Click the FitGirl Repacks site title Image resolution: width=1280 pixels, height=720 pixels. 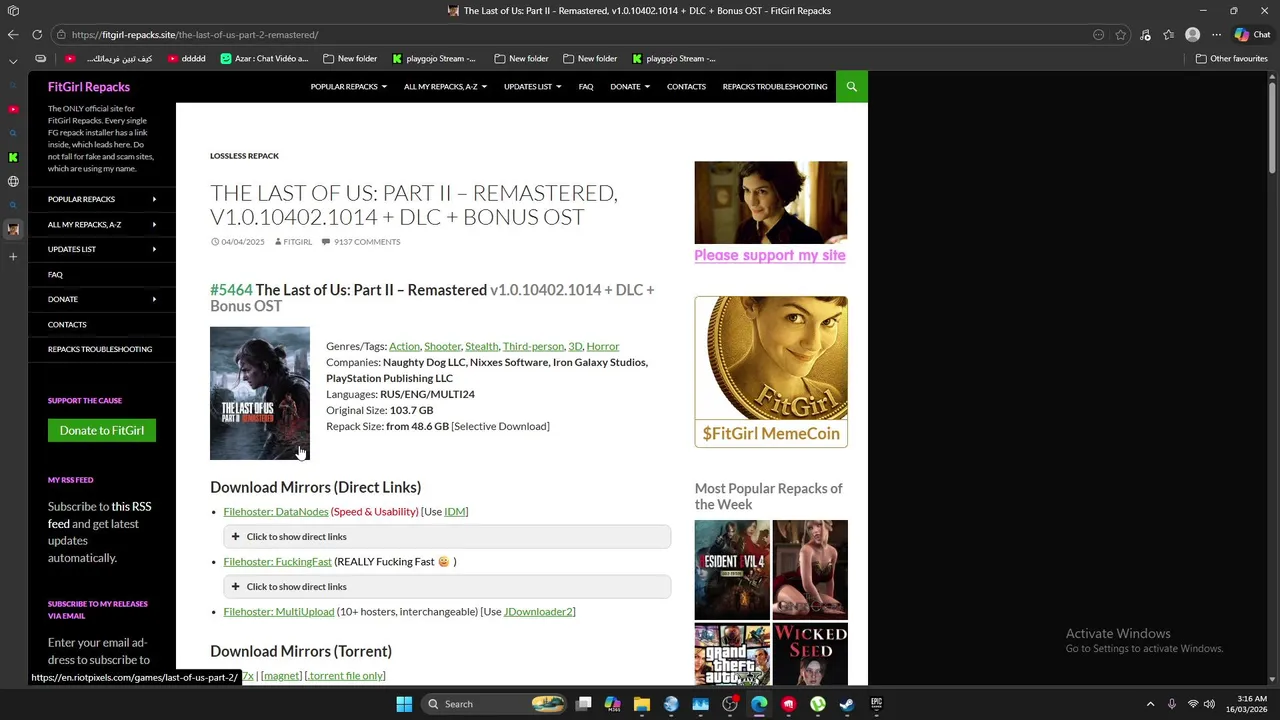[x=89, y=87]
